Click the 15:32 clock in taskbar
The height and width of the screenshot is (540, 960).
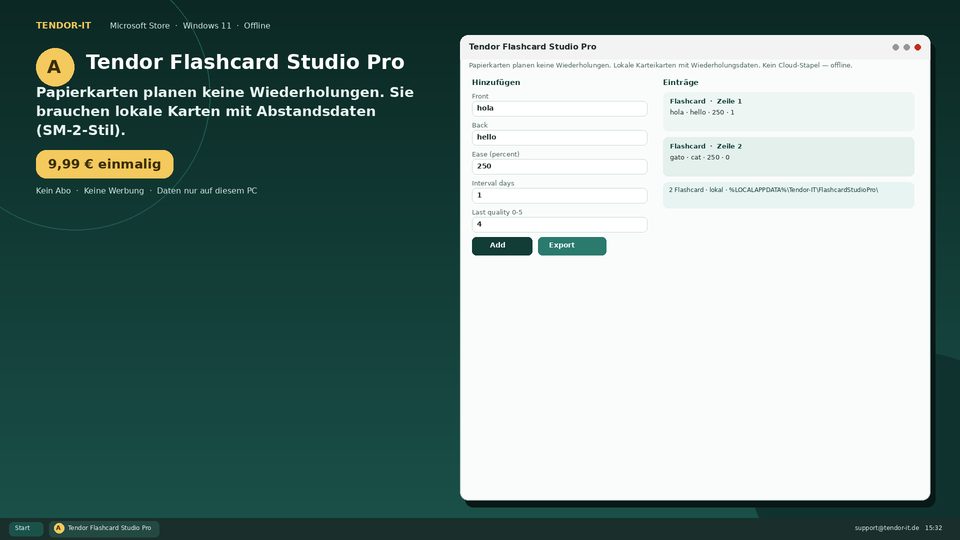click(x=934, y=528)
